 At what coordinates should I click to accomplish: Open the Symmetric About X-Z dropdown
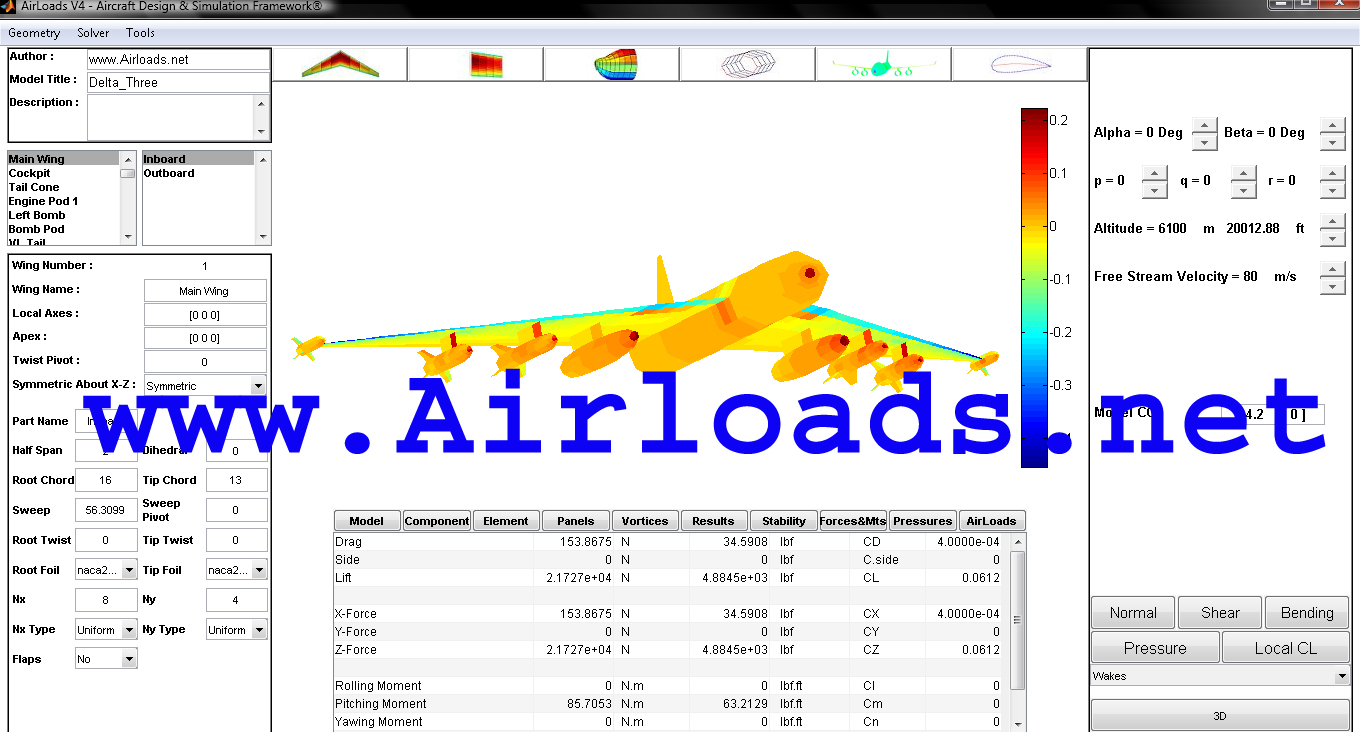coord(258,386)
